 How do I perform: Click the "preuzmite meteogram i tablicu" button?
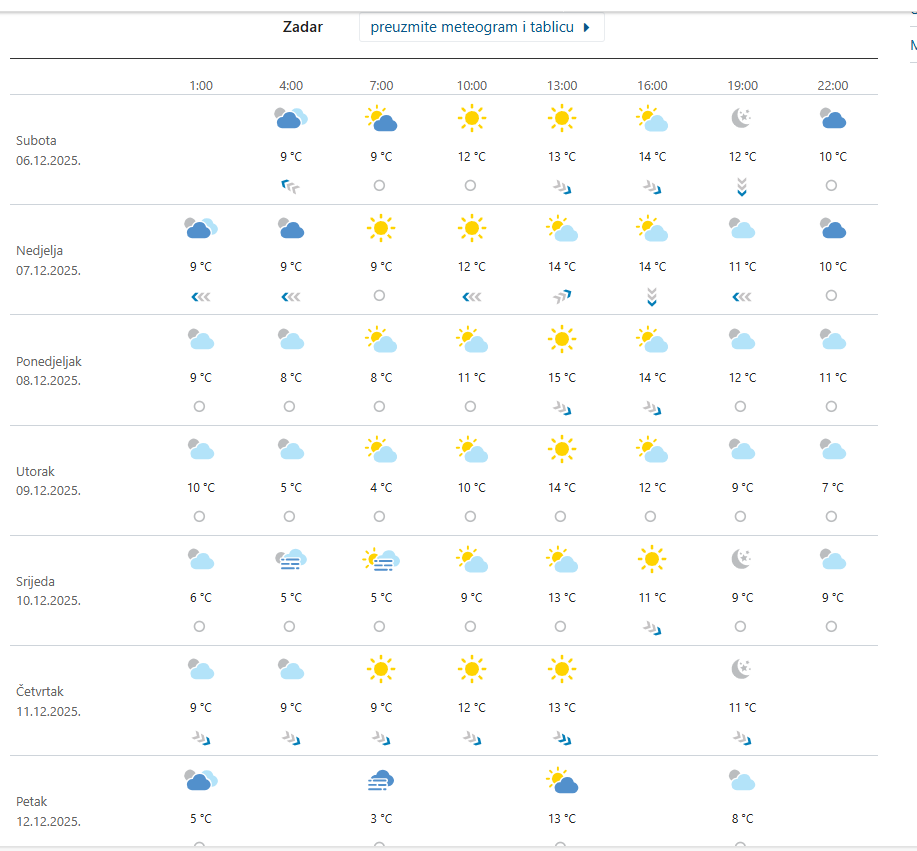[x=481, y=27]
